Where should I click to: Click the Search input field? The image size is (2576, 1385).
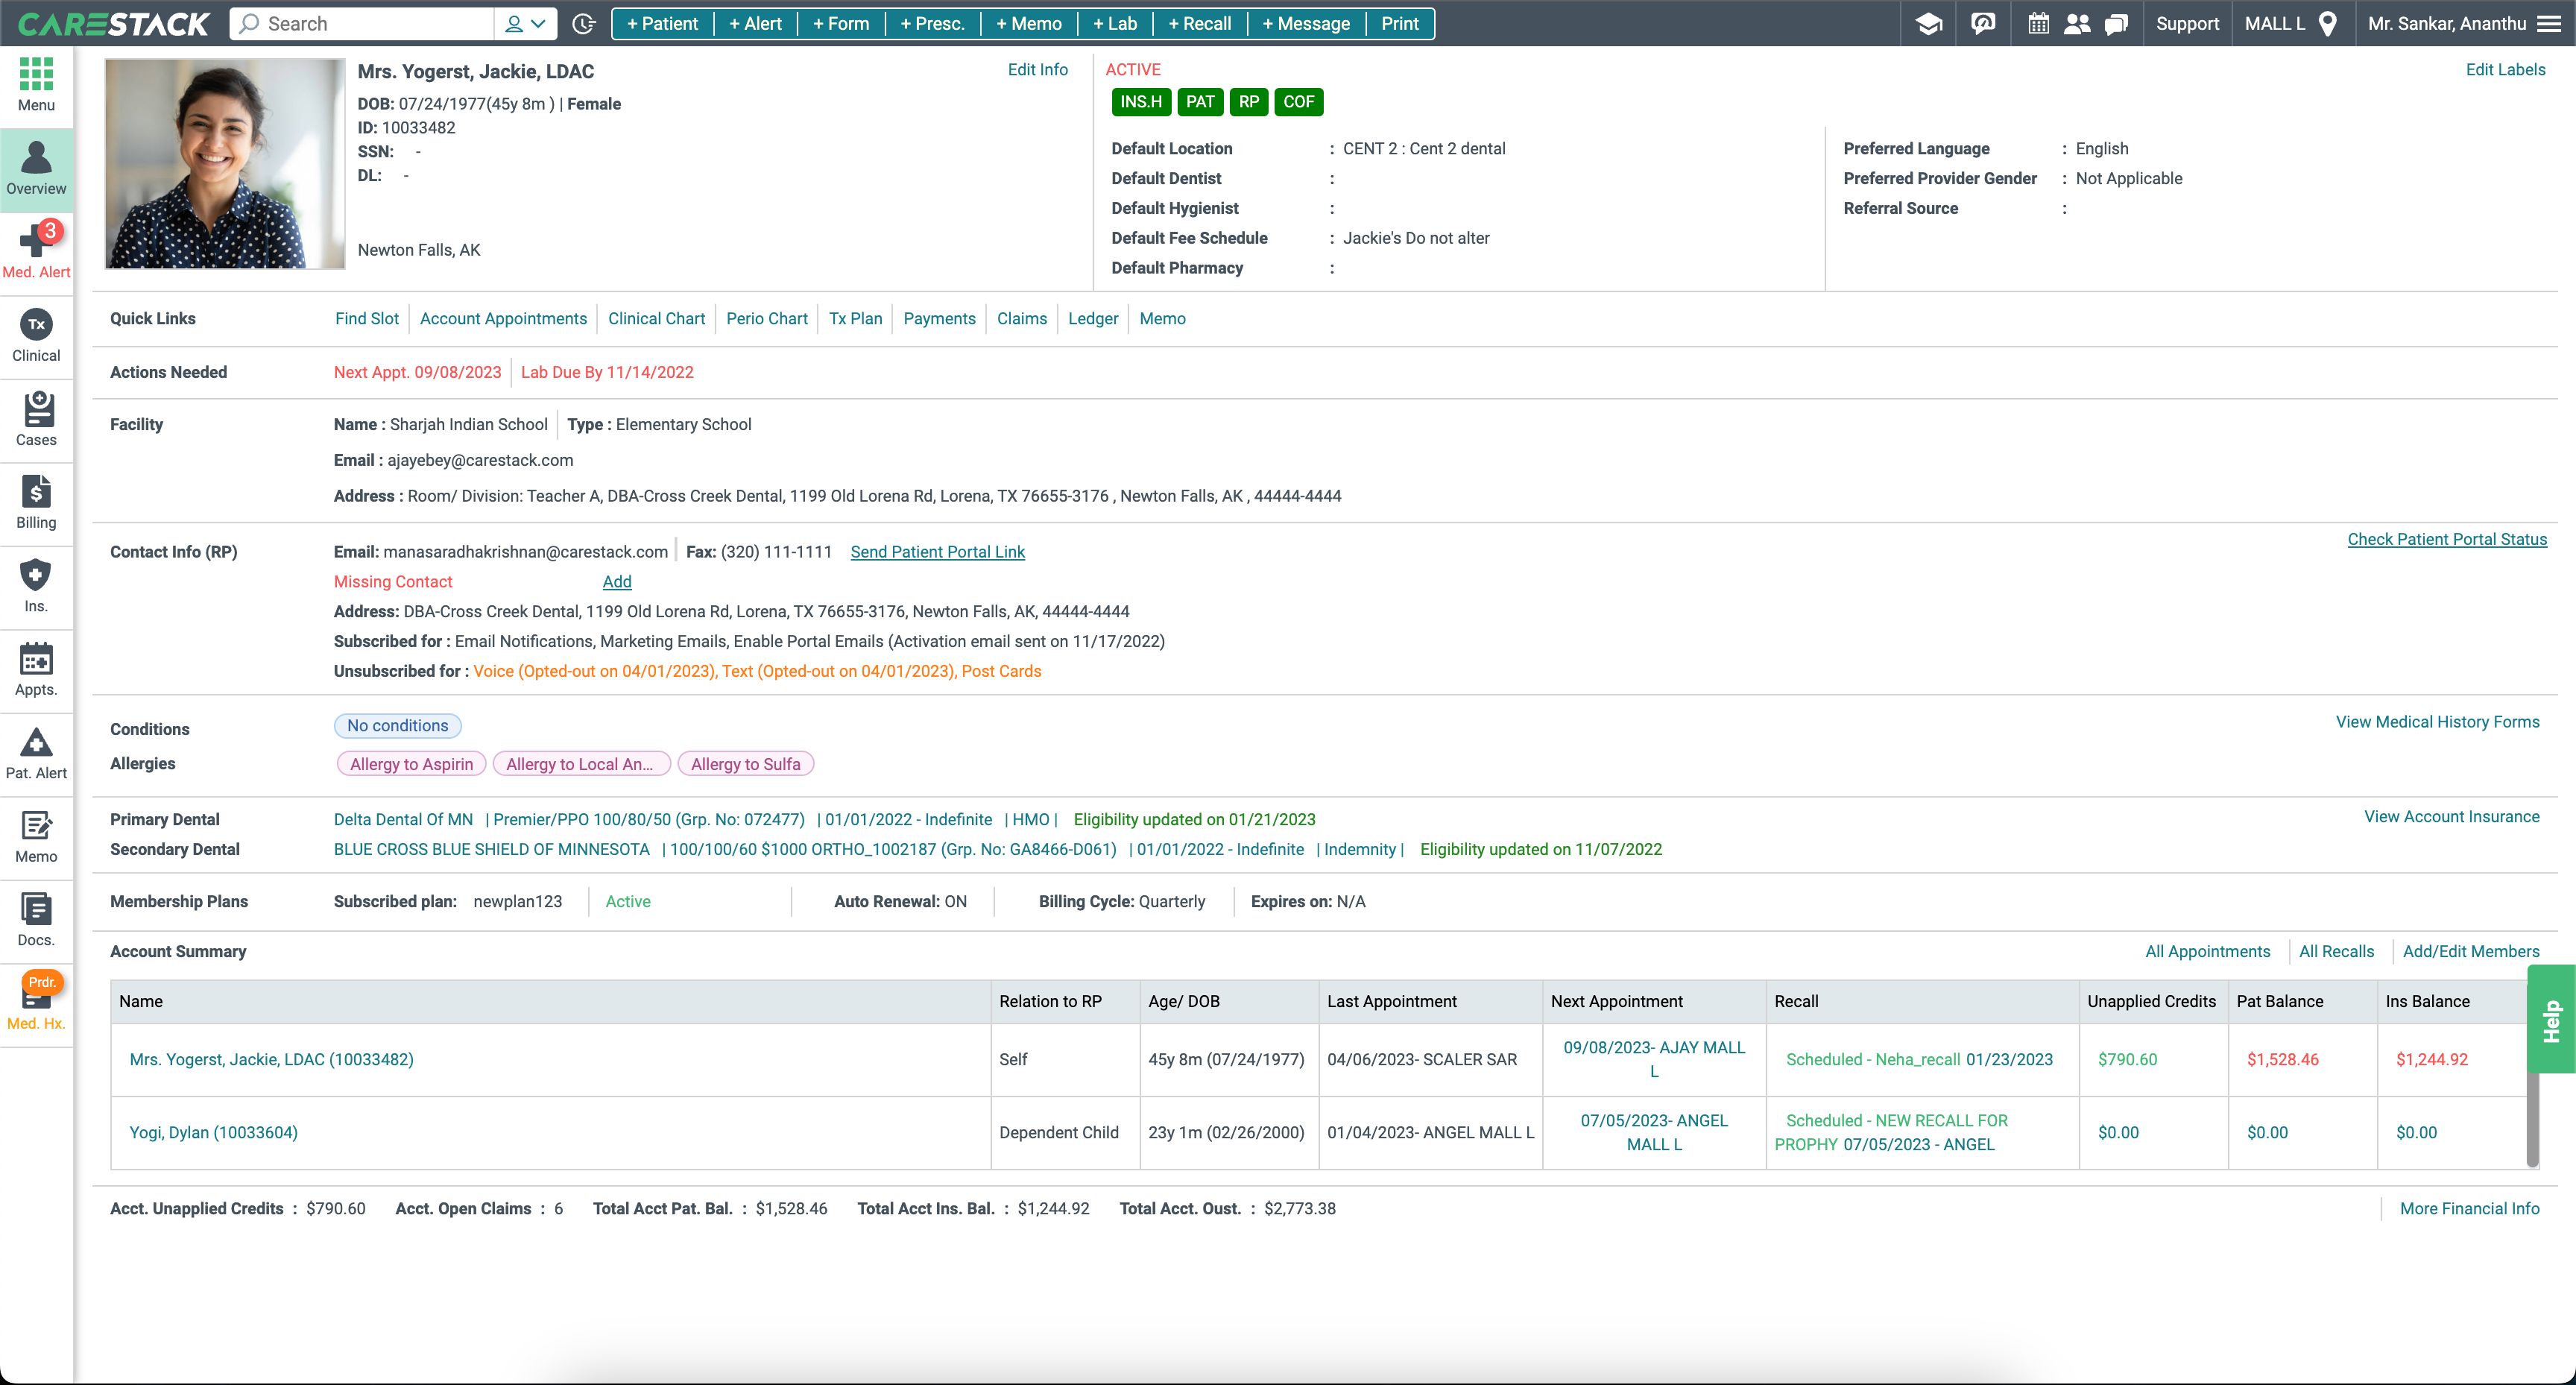click(362, 24)
